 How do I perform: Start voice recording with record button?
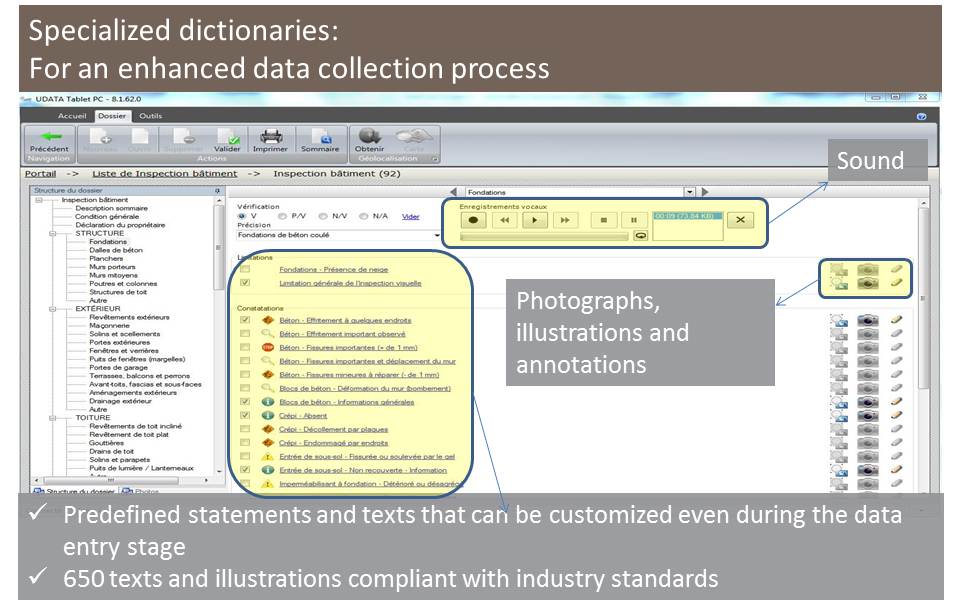(x=477, y=220)
